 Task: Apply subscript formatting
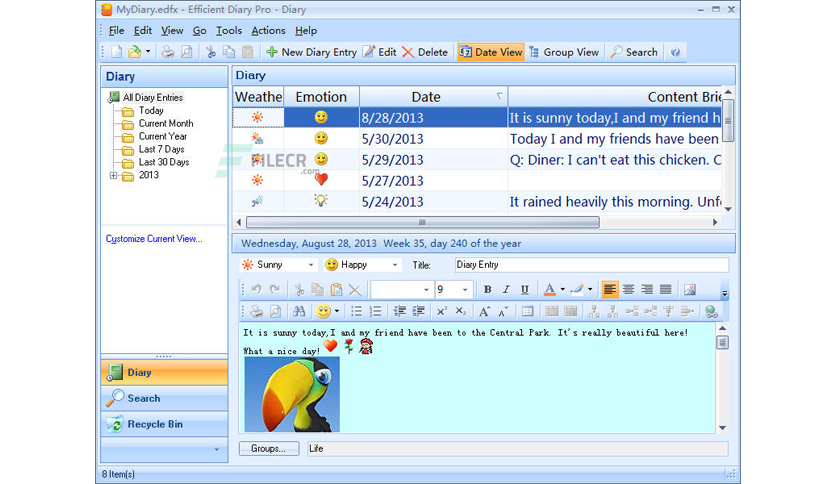point(461,311)
